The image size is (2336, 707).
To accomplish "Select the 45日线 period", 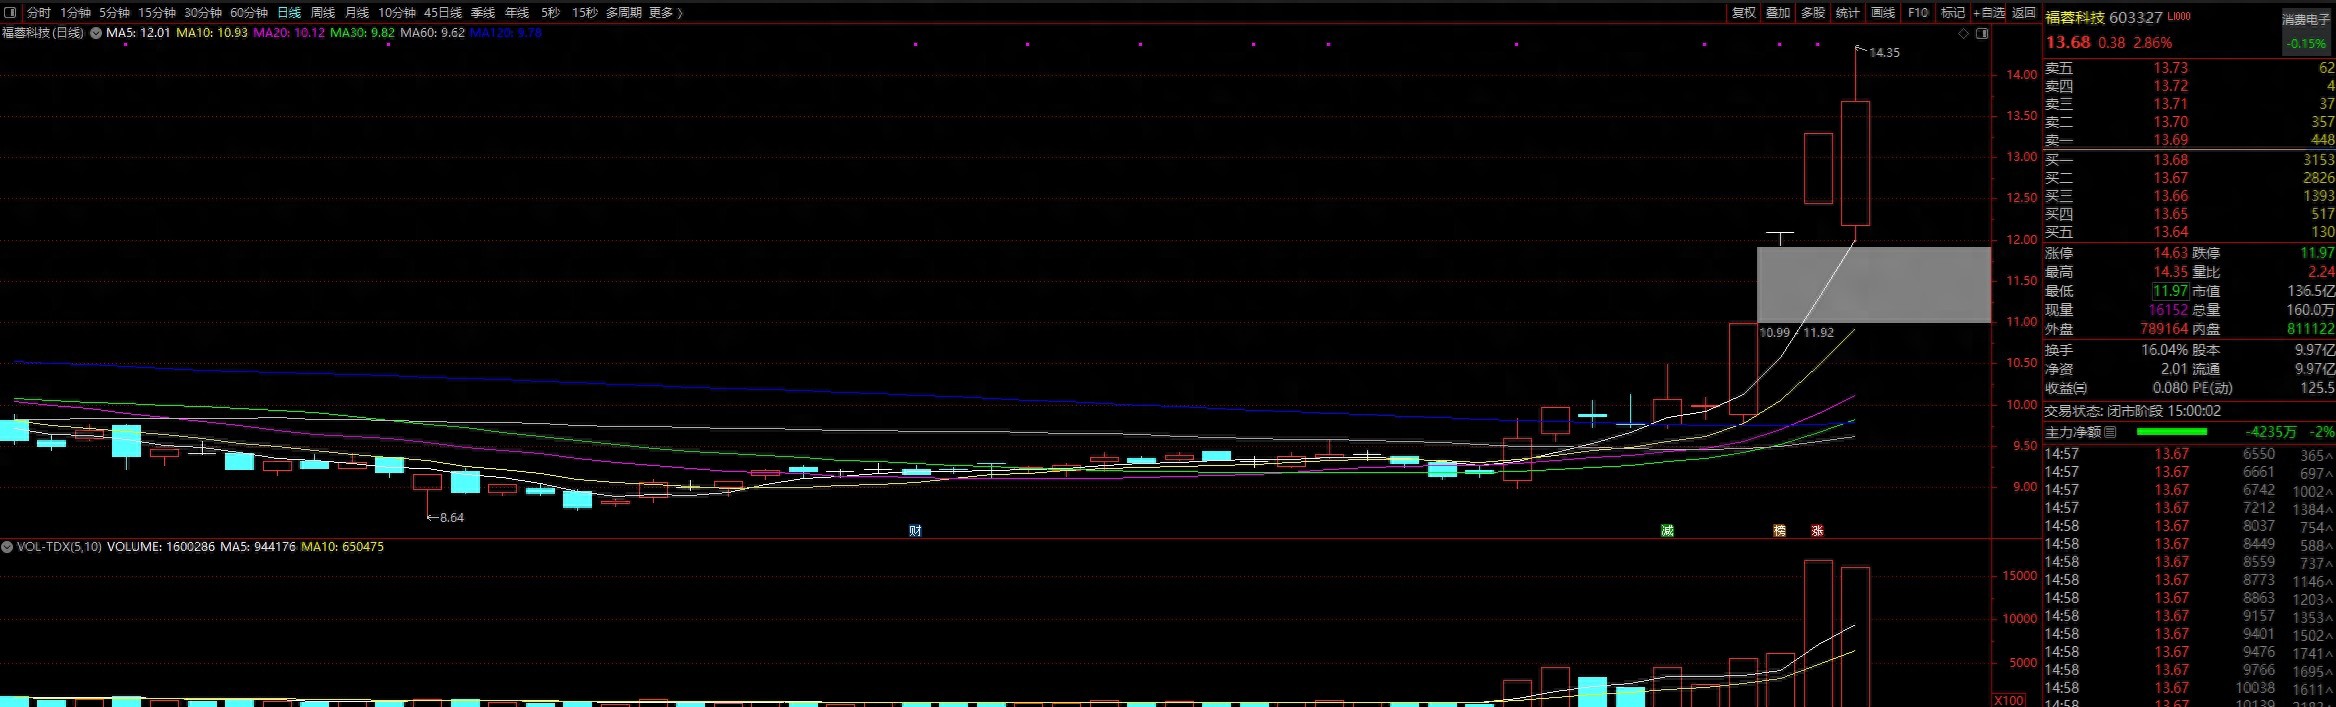I will (443, 13).
